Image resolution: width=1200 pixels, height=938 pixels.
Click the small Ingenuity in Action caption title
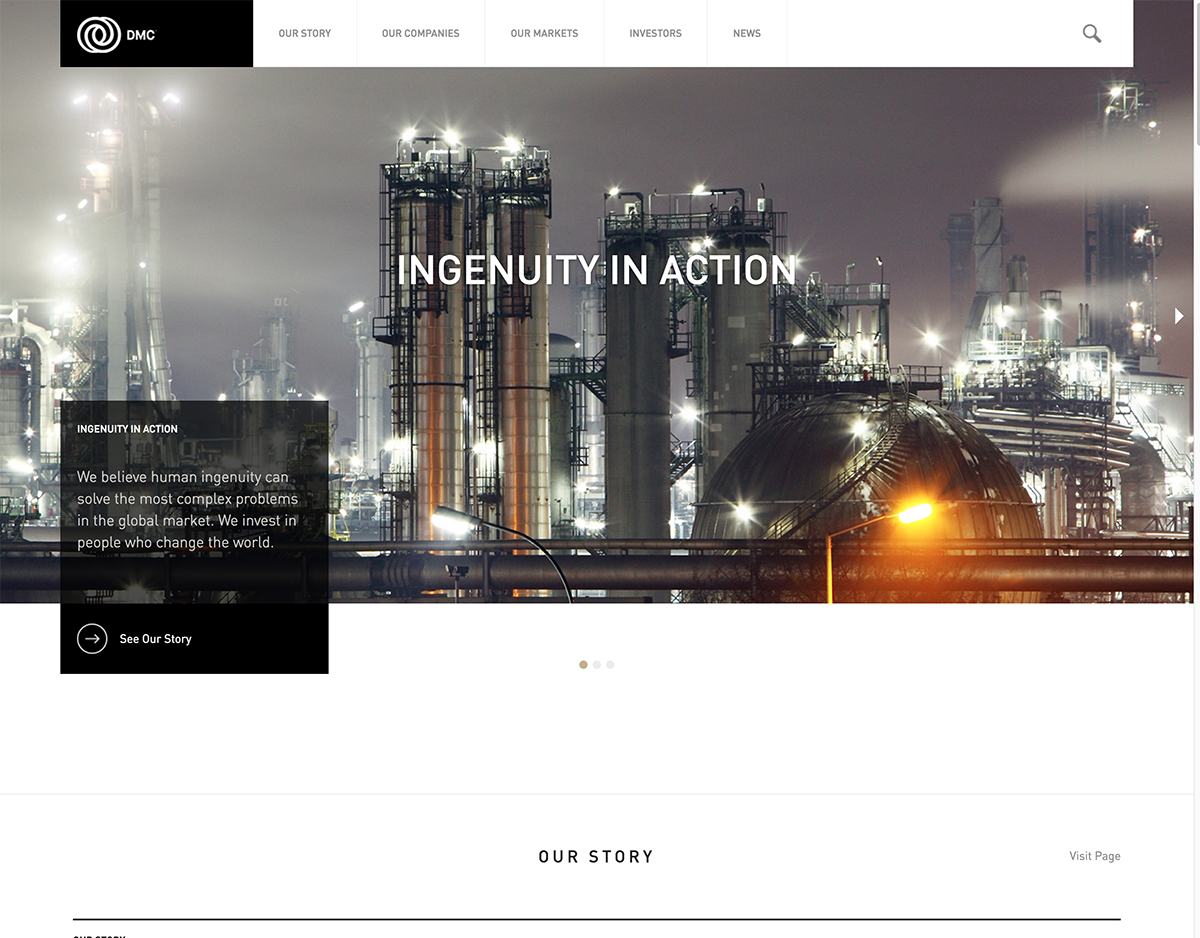127,429
